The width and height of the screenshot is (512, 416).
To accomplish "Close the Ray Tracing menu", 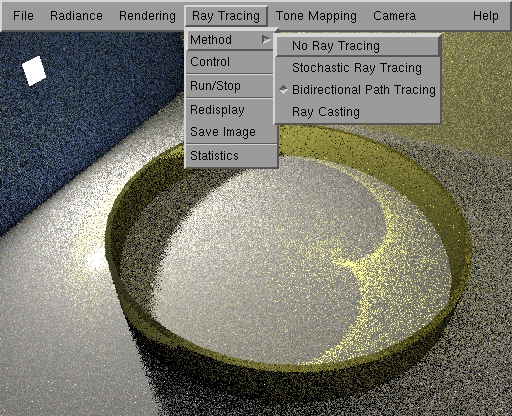I will click(226, 16).
